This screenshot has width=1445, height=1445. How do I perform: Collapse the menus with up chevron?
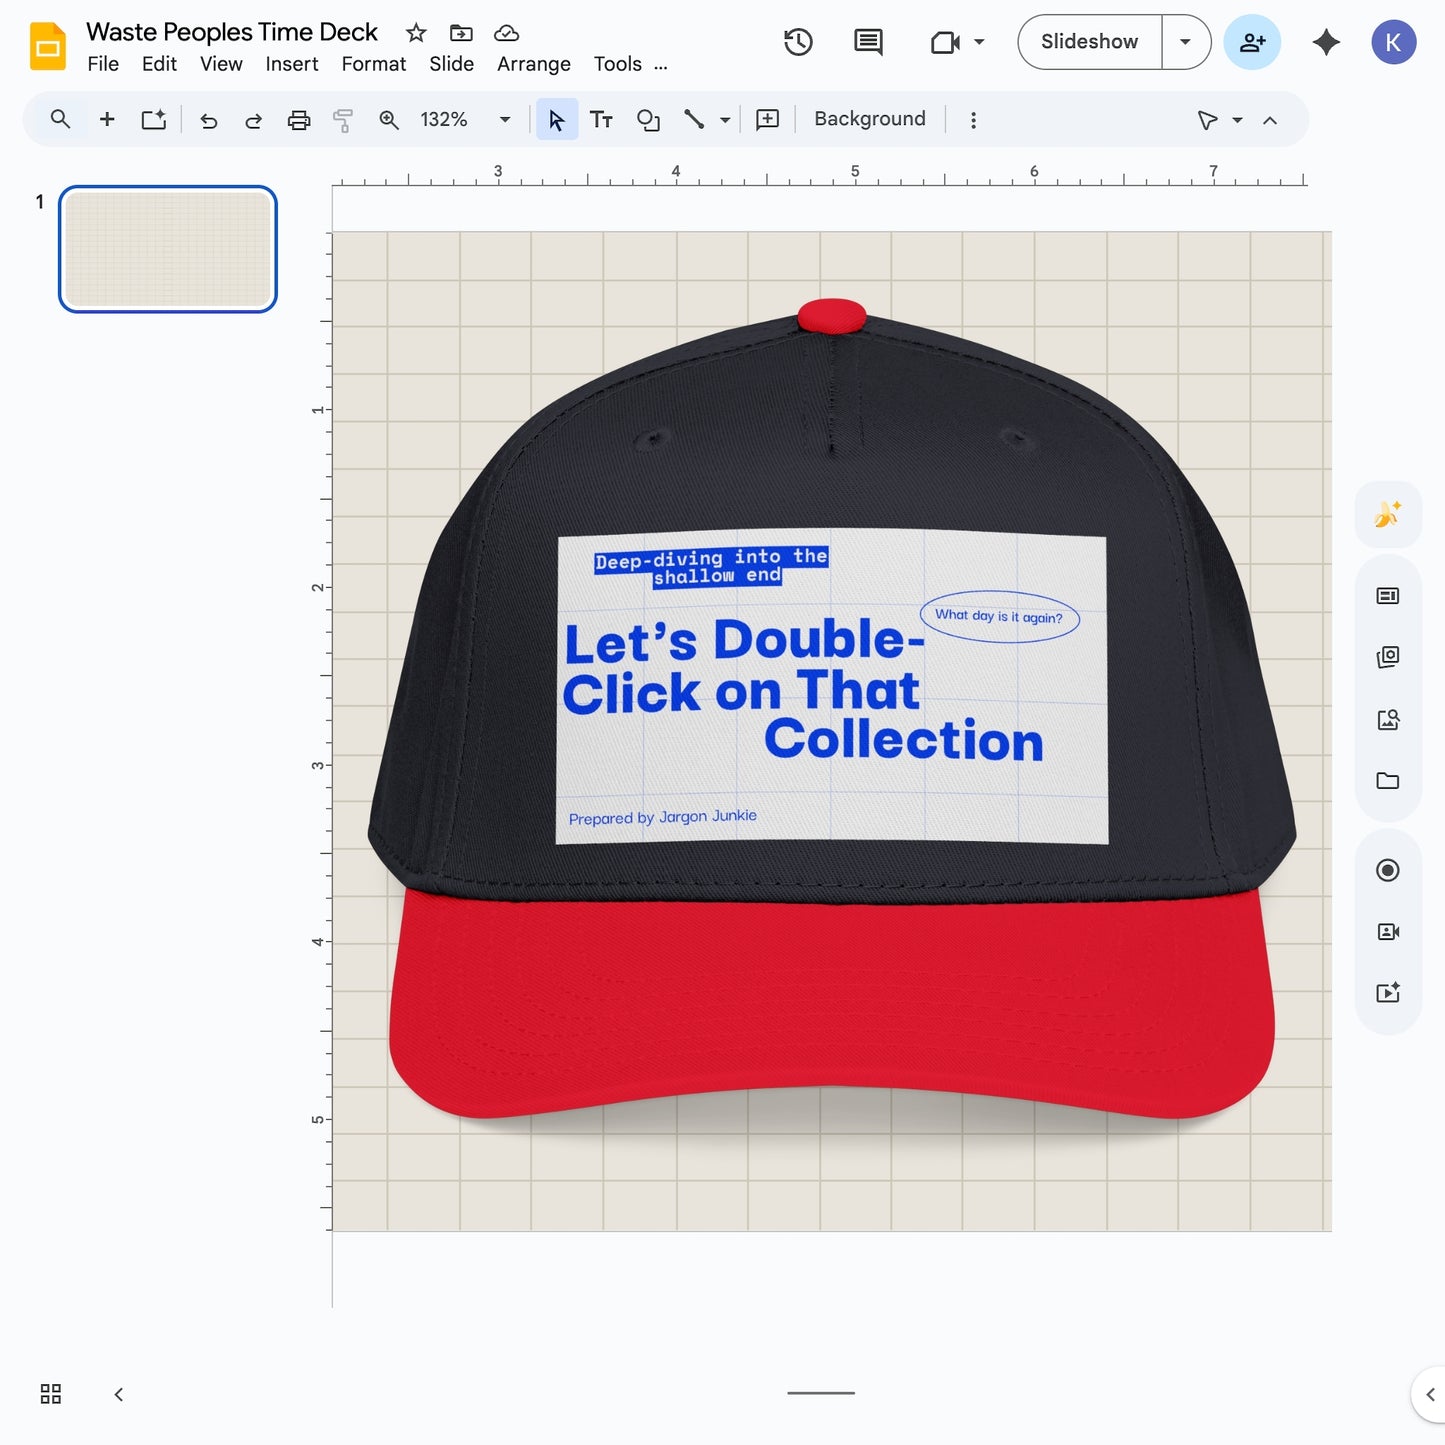coord(1270,120)
